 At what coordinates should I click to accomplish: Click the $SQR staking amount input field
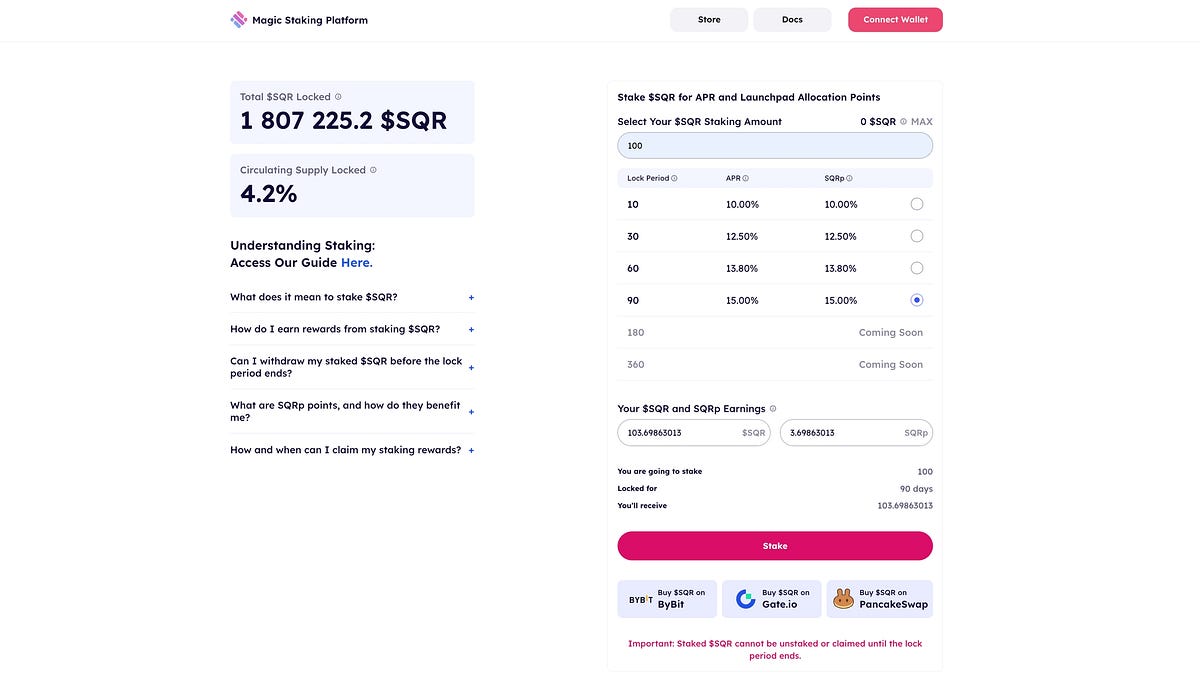(775, 146)
